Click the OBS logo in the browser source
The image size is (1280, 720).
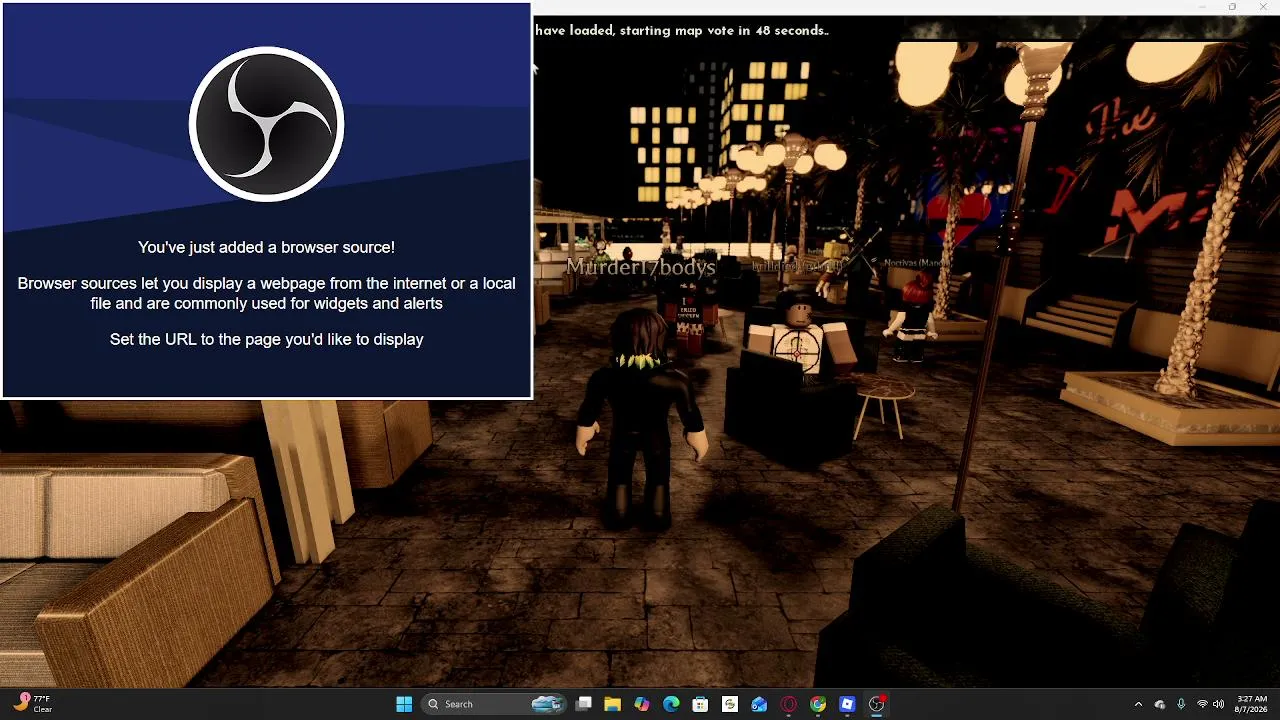266,124
